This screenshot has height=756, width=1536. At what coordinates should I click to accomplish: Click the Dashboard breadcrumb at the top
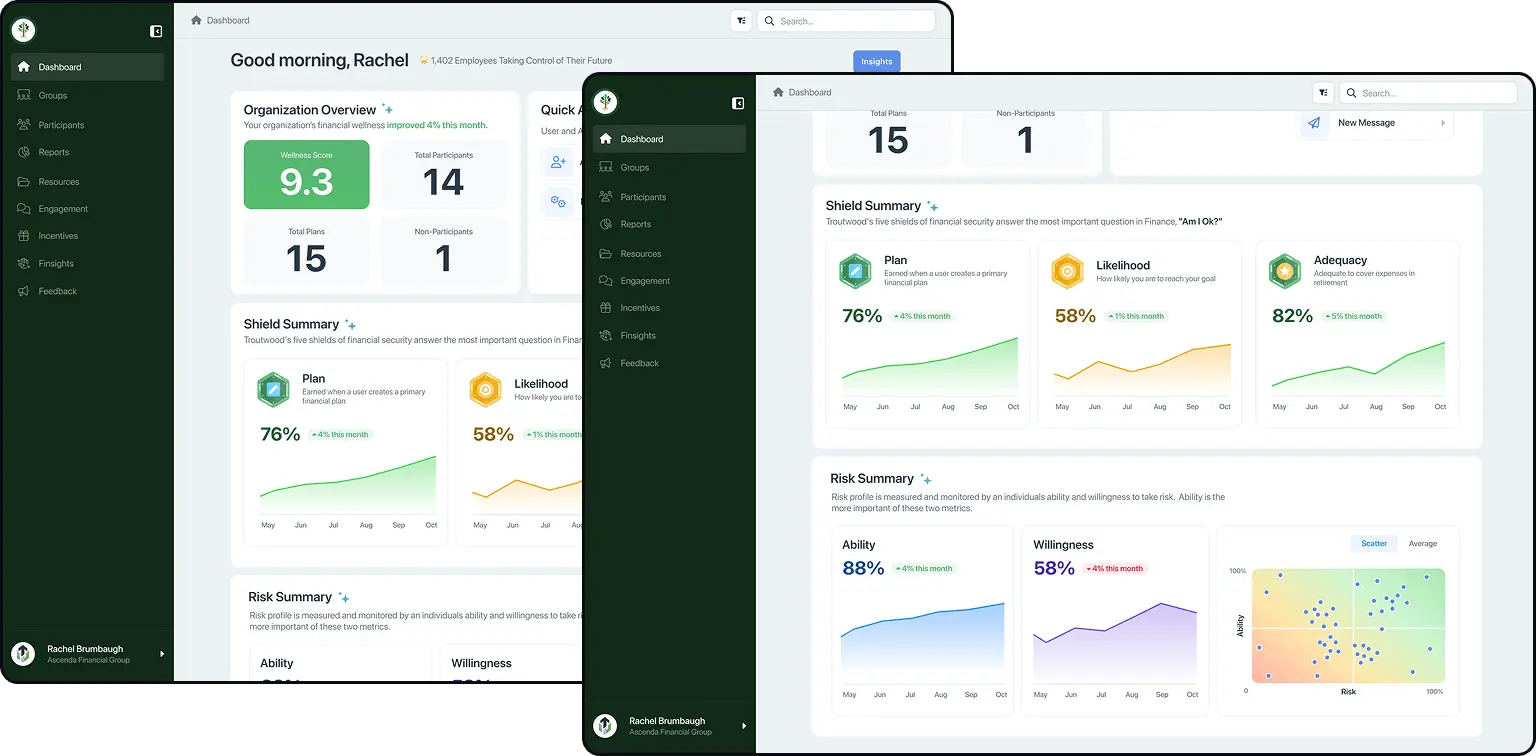803,91
